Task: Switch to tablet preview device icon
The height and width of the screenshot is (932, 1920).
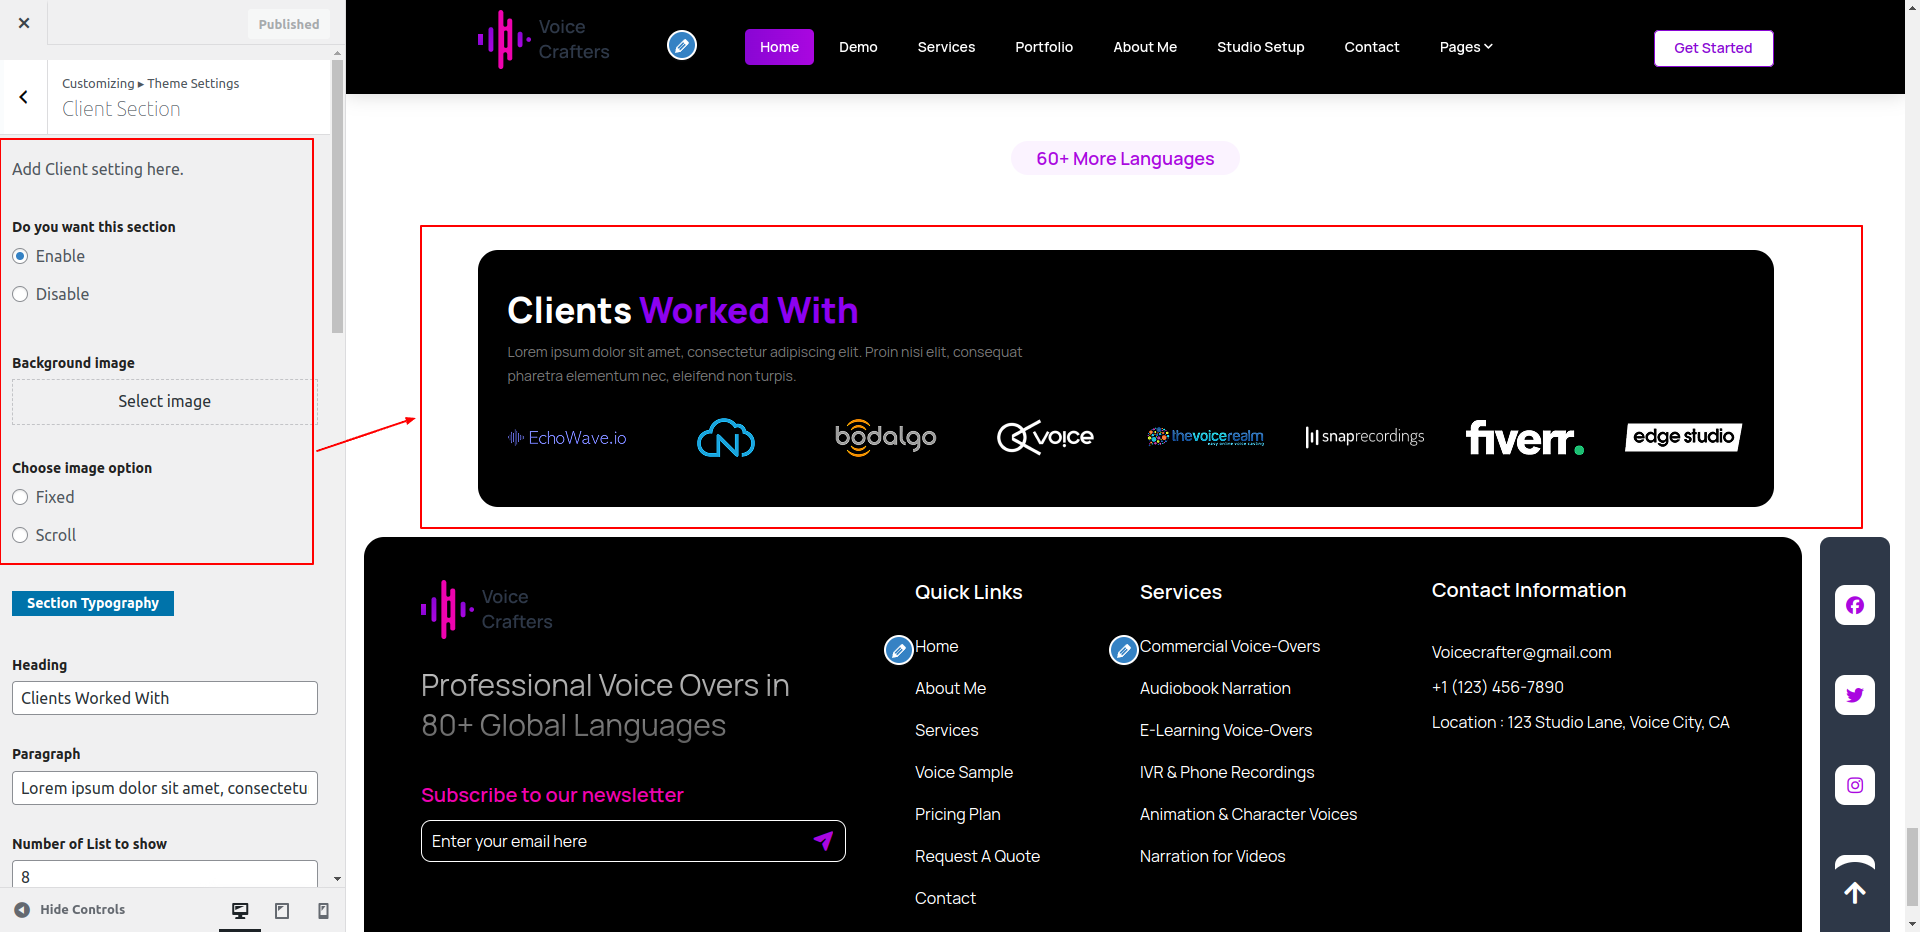Action: point(282,910)
